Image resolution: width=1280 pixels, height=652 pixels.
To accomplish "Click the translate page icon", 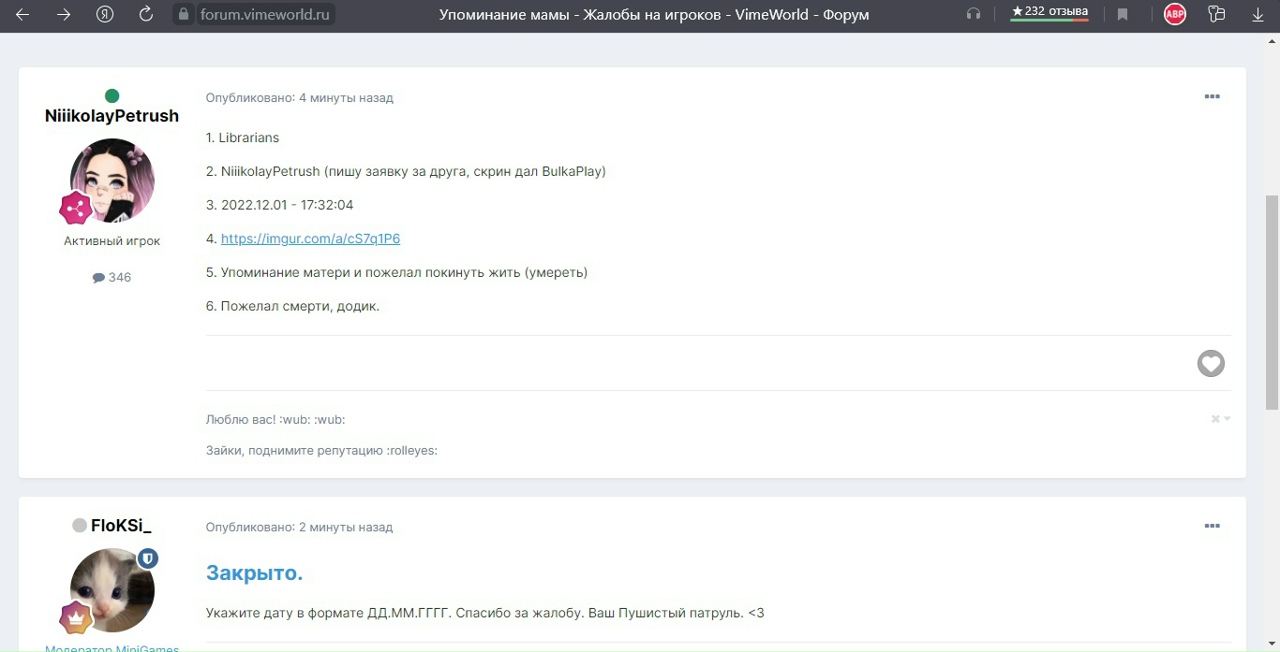I will point(1216,14).
